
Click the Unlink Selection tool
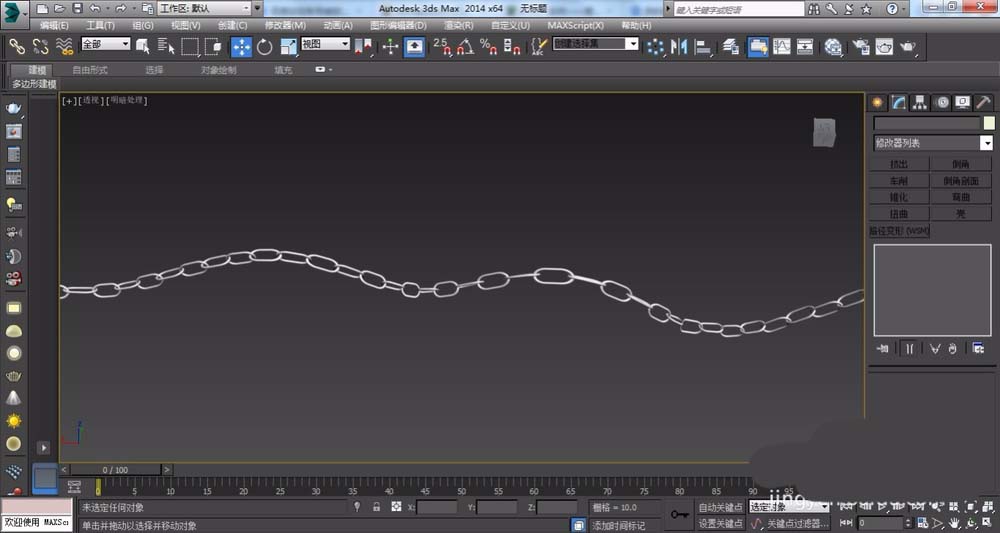pos(40,47)
